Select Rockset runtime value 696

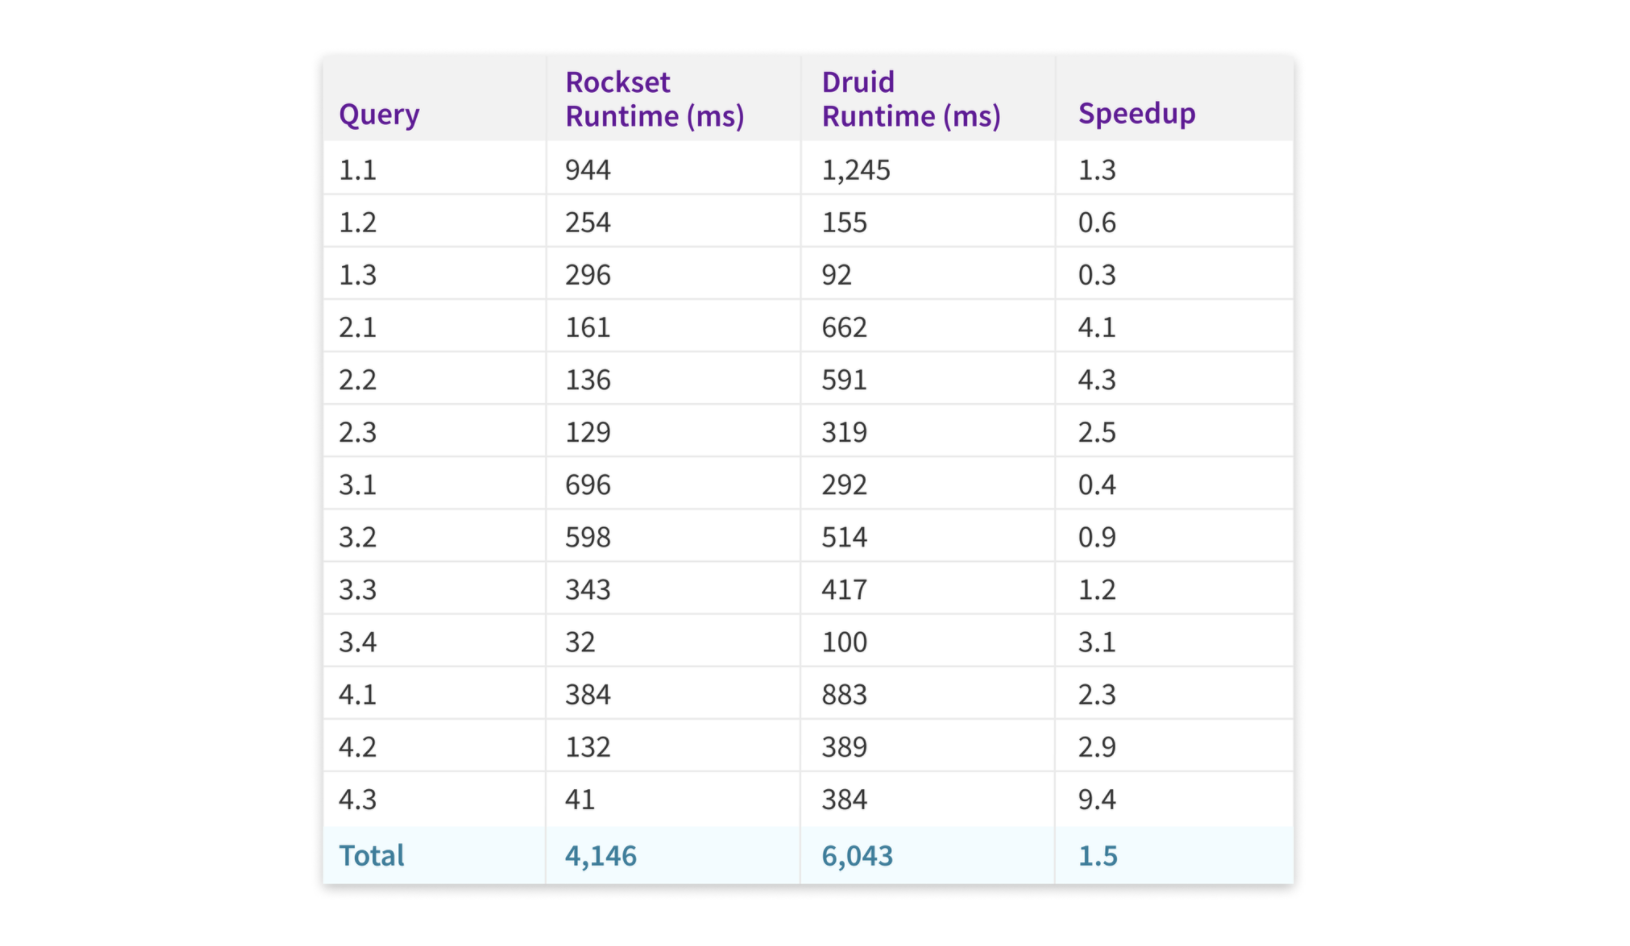[588, 485]
